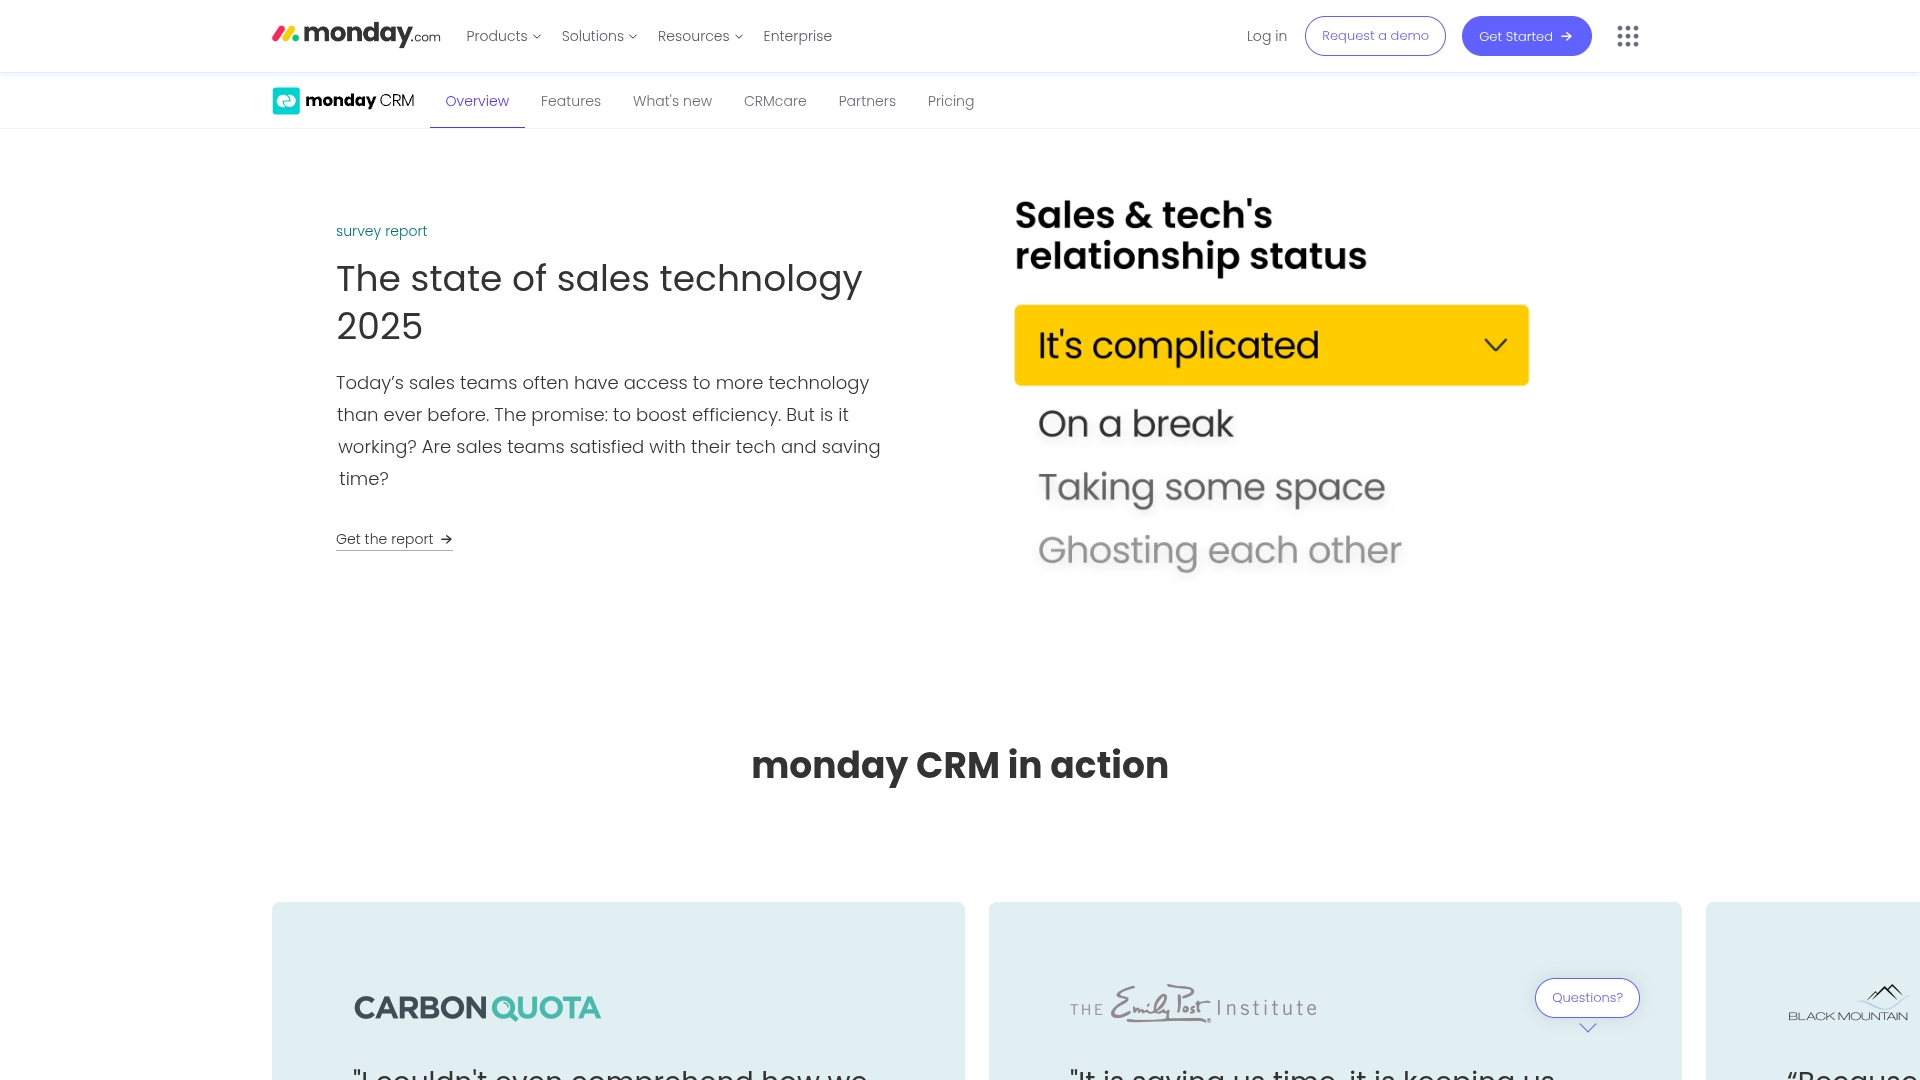Click the Emily Post Institute logo
Image resolution: width=1920 pixels, height=1080 pixels.
click(x=1193, y=1004)
